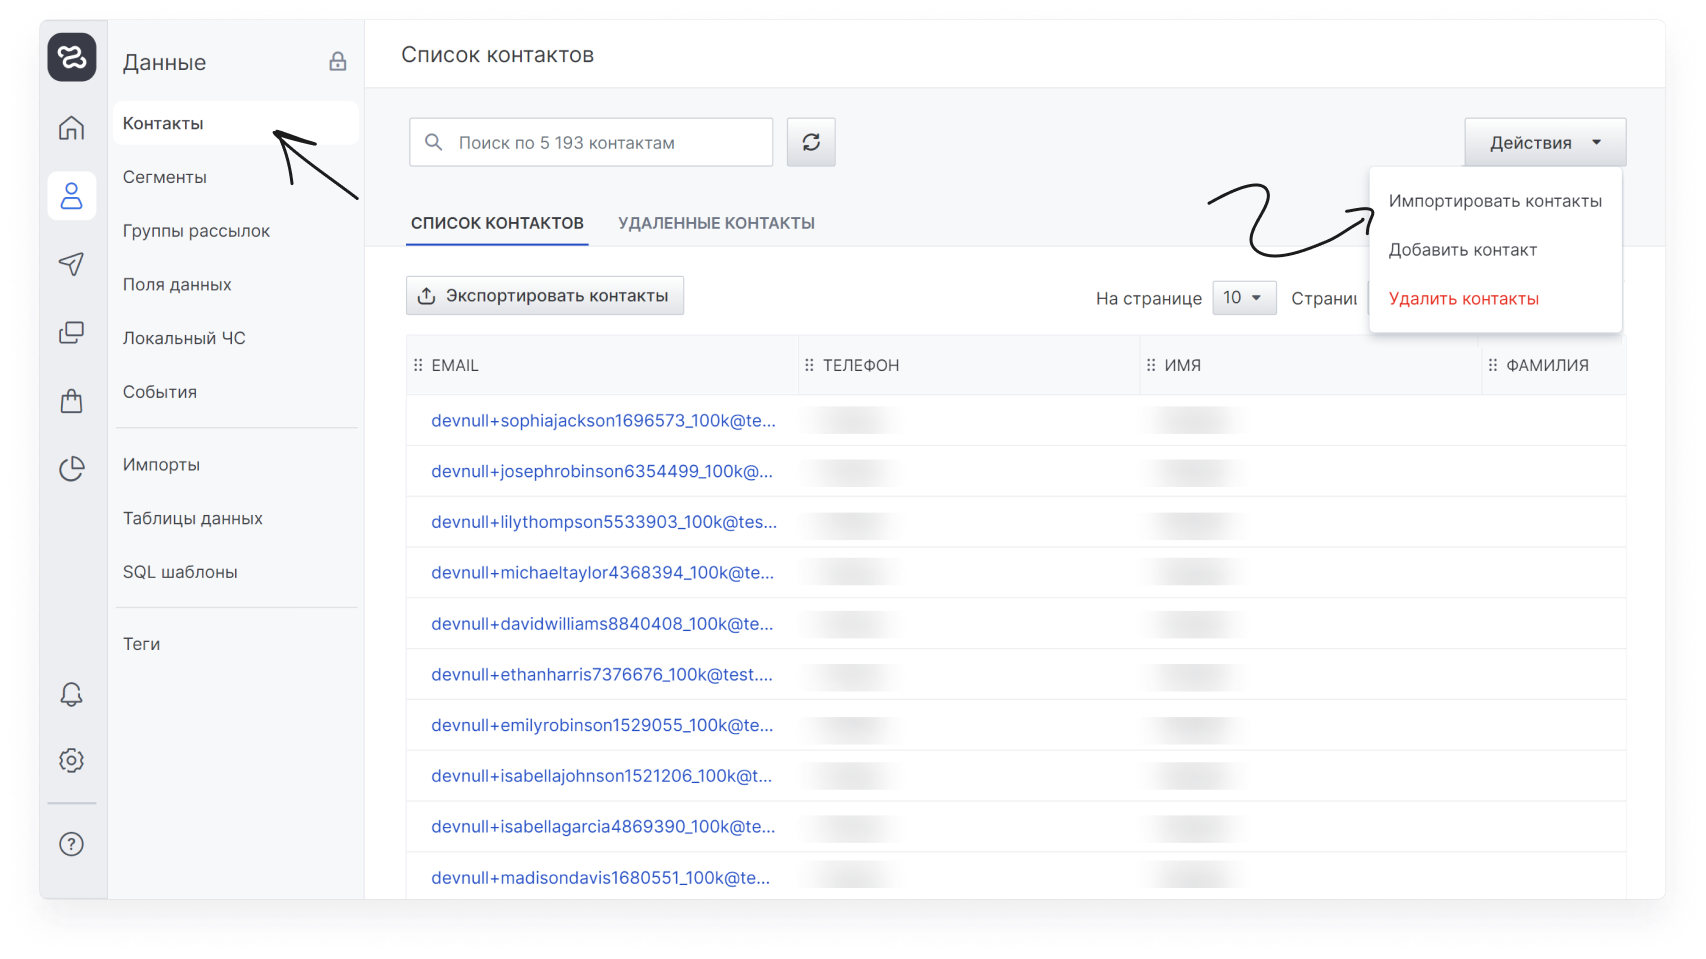Screen dimensions: 1706x959
Task: Click the drag handle of ИМЯ column
Action: point(1151,365)
